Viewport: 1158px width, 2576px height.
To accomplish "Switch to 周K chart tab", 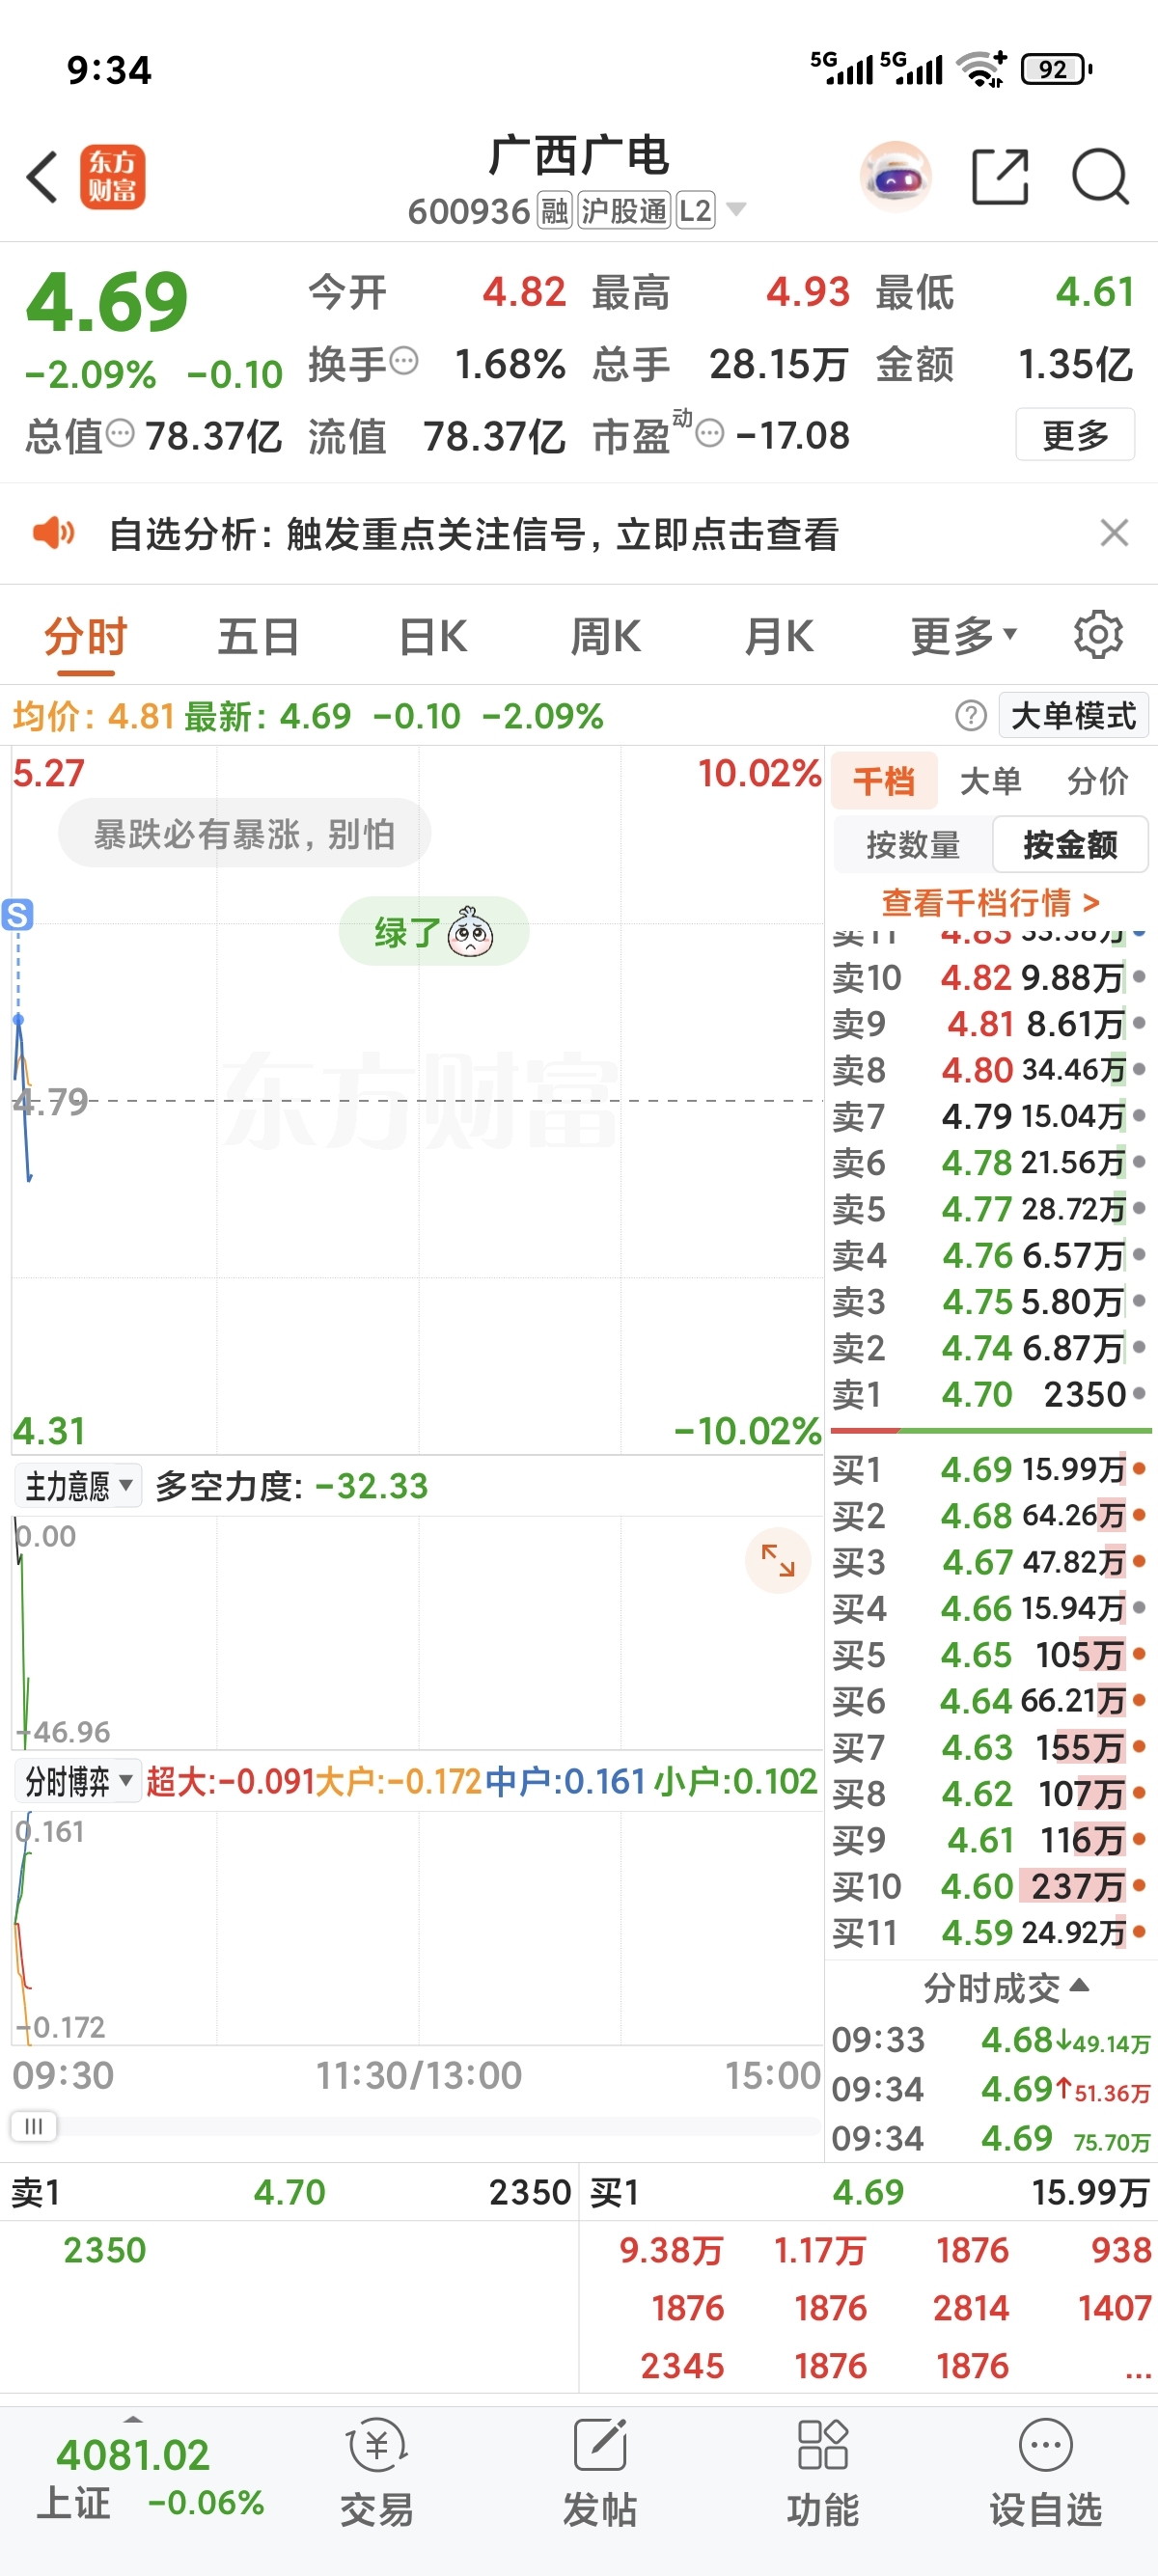I will coord(606,636).
